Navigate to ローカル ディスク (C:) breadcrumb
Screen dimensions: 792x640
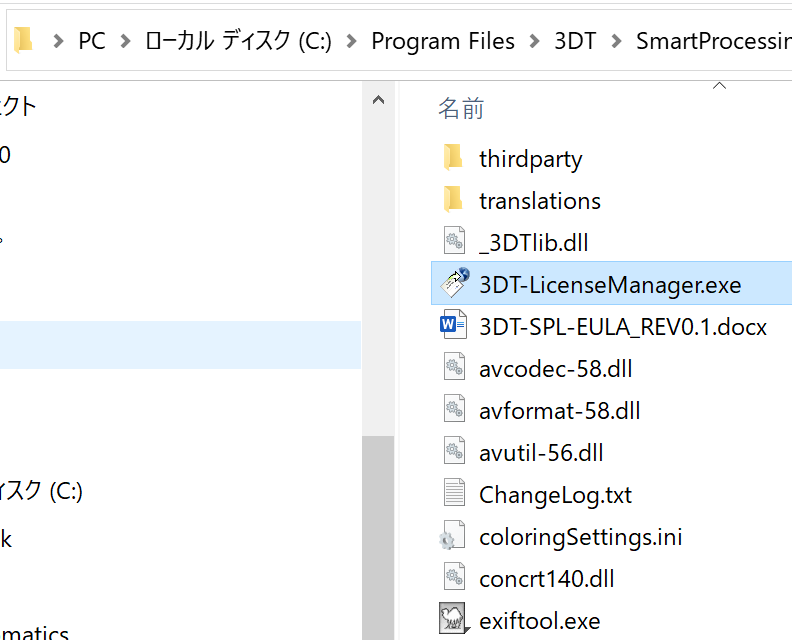click(x=238, y=41)
